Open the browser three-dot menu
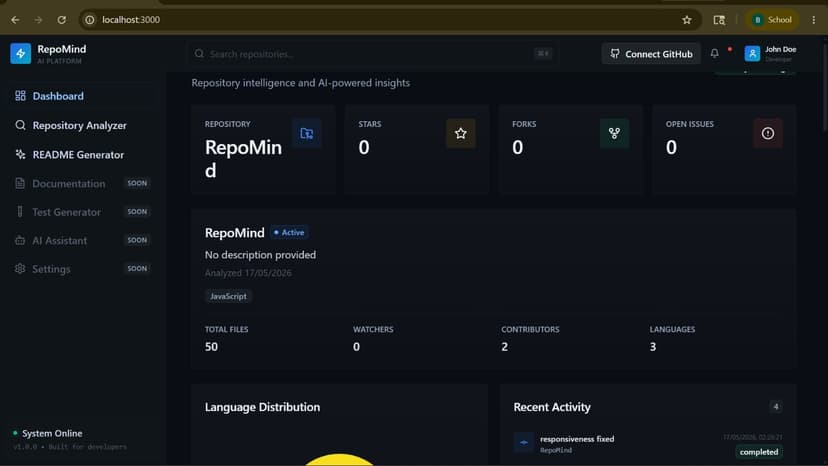Viewport: 828px width, 466px height. click(814, 20)
